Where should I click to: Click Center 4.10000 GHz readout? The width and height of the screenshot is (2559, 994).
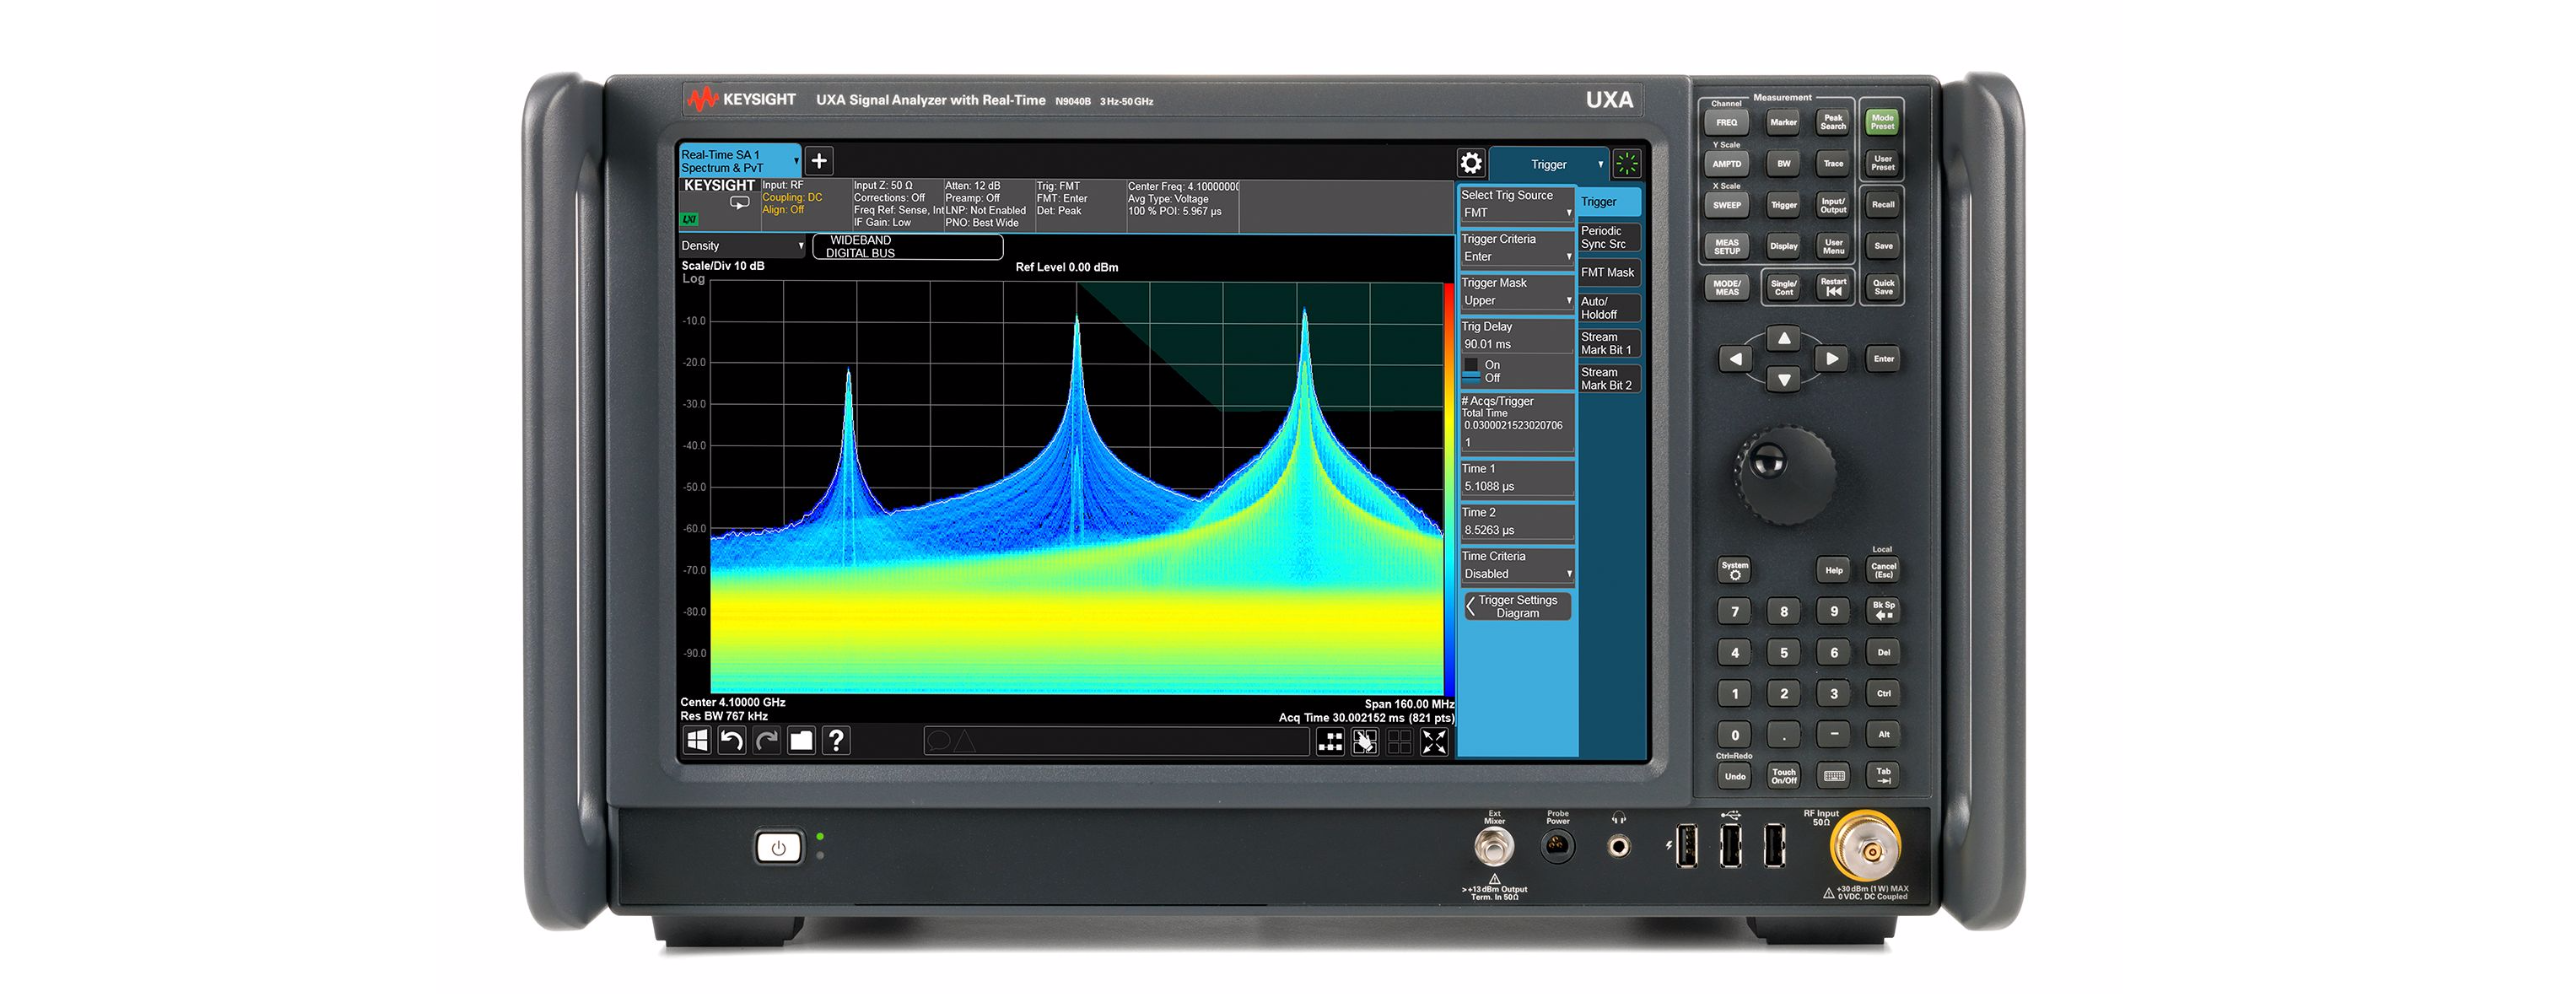732,703
